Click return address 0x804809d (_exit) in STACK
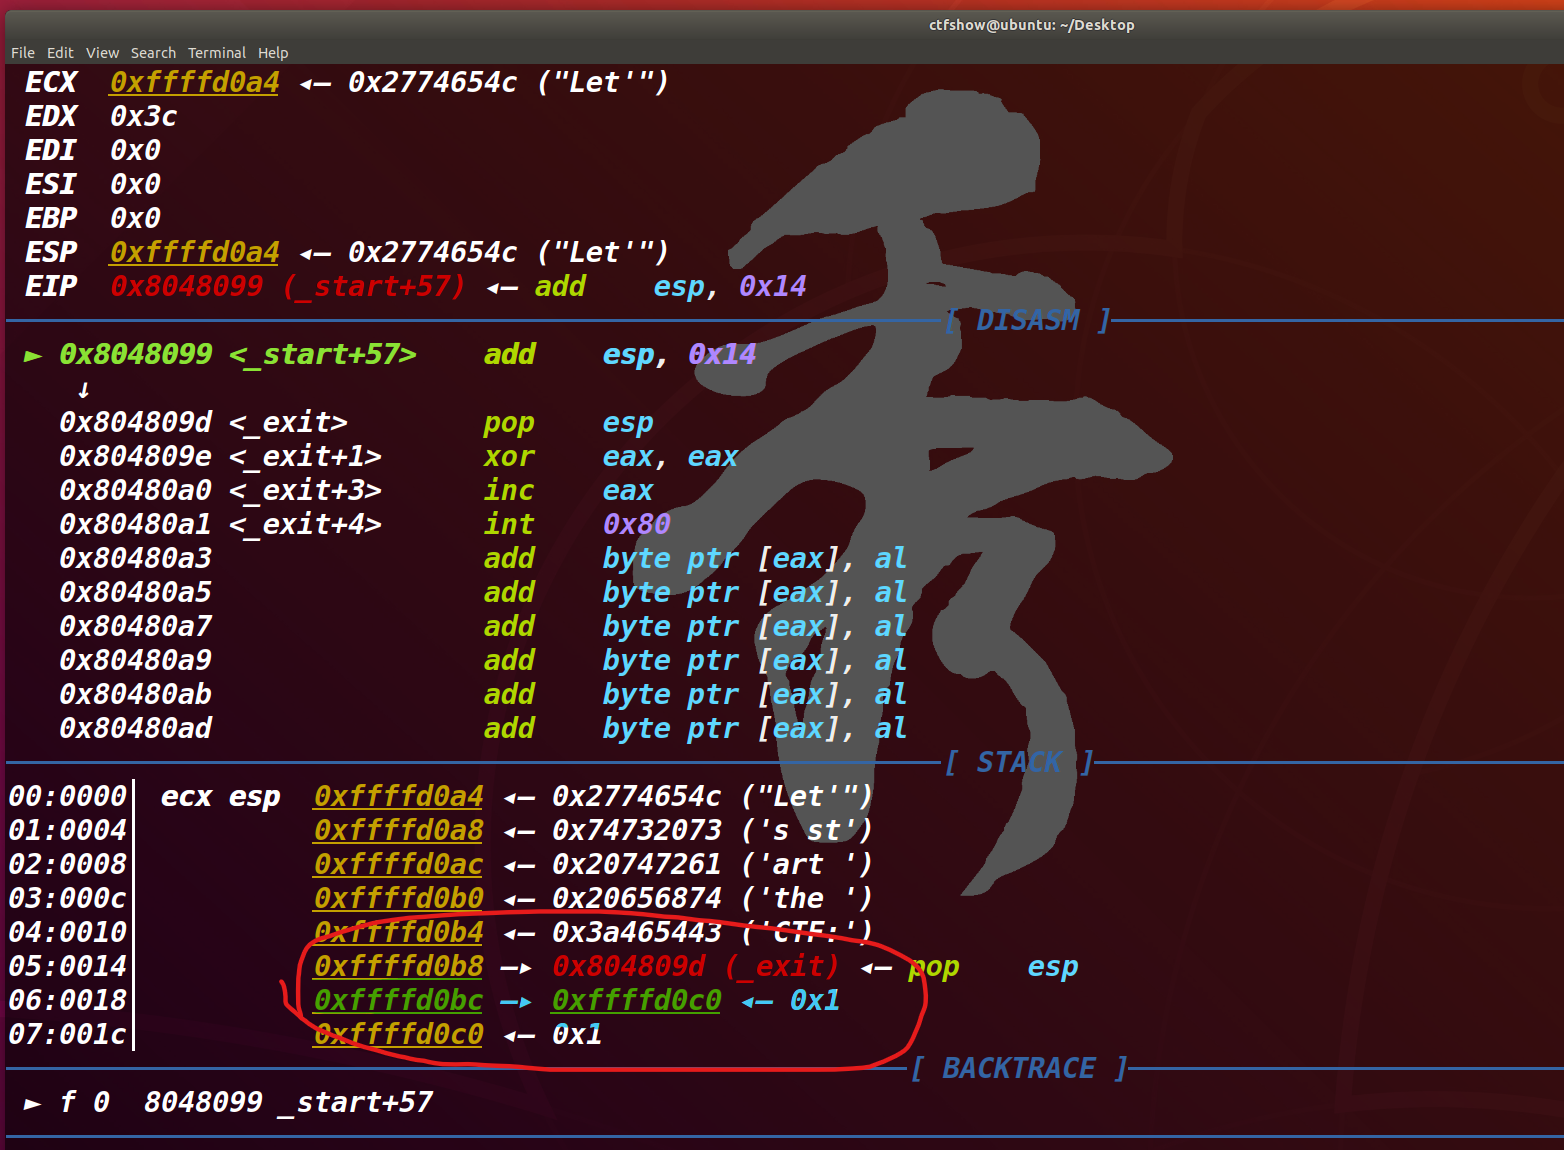Image resolution: width=1564 pixels, height=1150 pixels. coord(695,966)
